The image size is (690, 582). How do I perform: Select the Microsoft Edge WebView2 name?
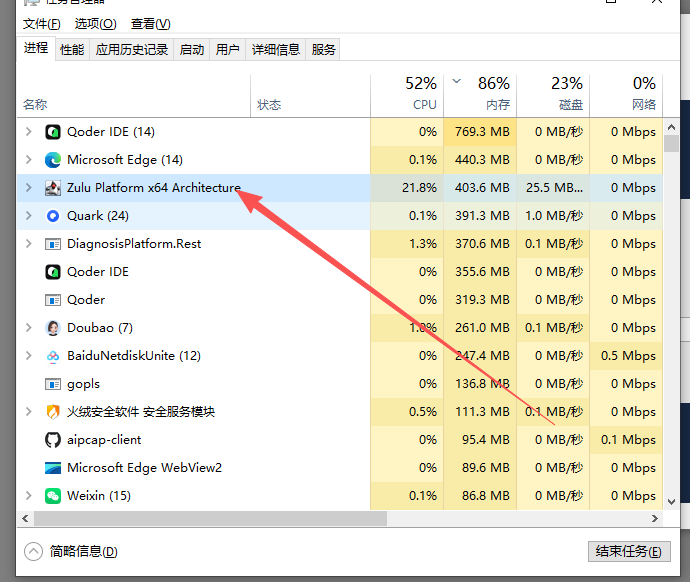click(x=144, y=468)
